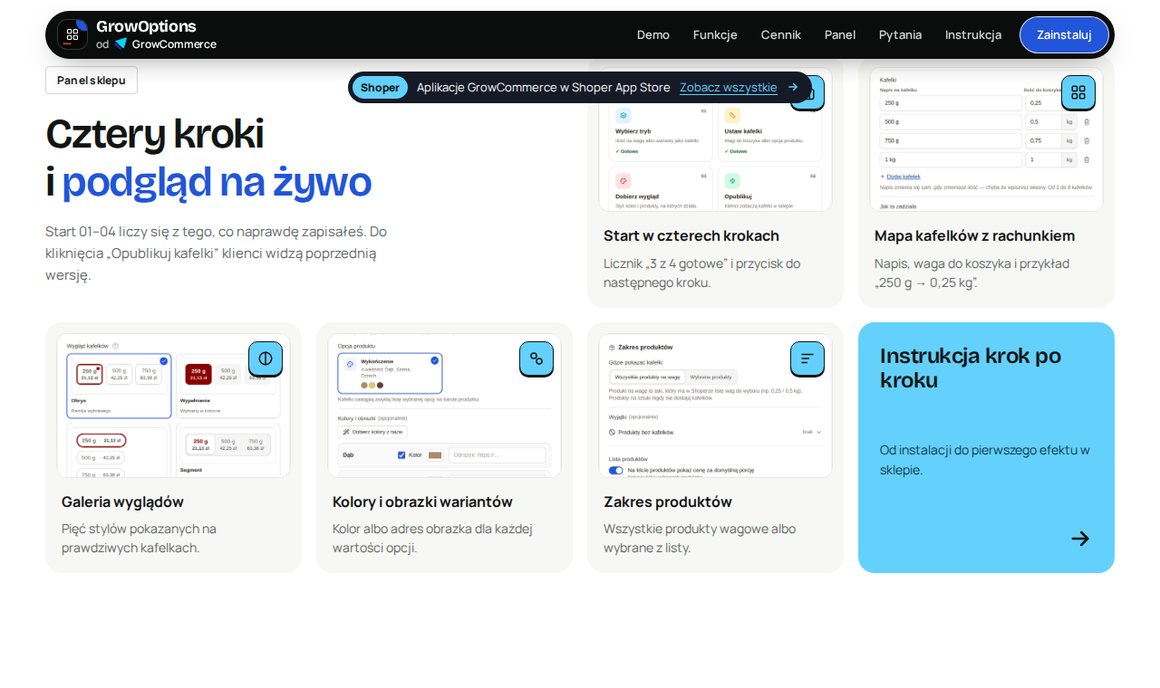
Task: Click the Obrazek URL input in Dąb row
Action: 497,455
